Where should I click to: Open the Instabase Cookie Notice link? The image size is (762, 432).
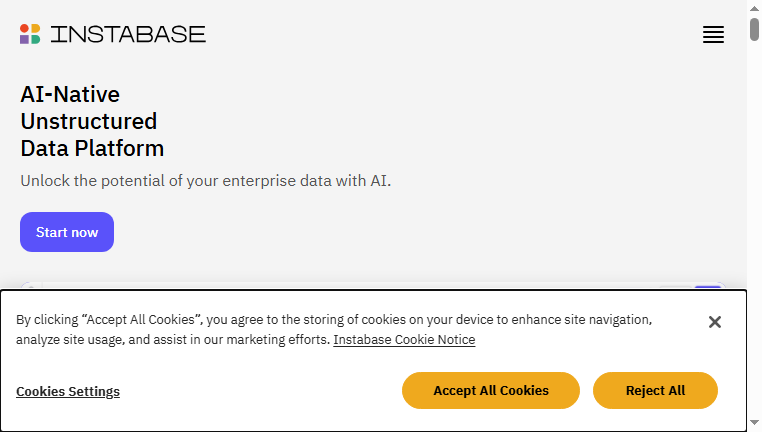[x=404, y=339]
